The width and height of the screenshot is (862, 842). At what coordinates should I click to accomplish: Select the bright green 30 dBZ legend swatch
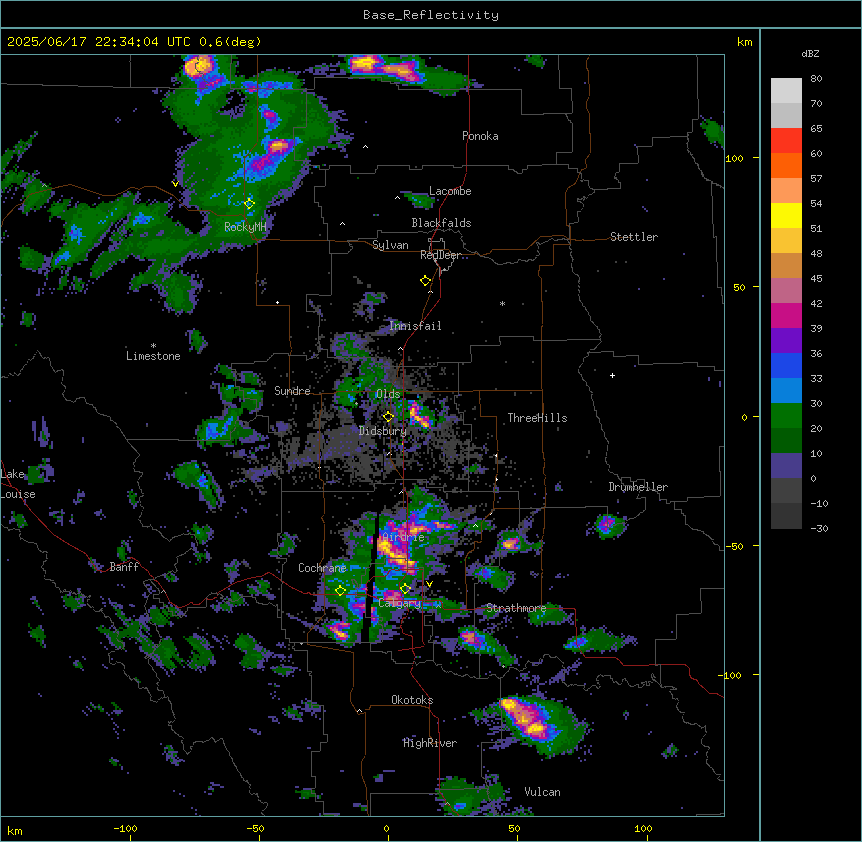tap(786, 416)
